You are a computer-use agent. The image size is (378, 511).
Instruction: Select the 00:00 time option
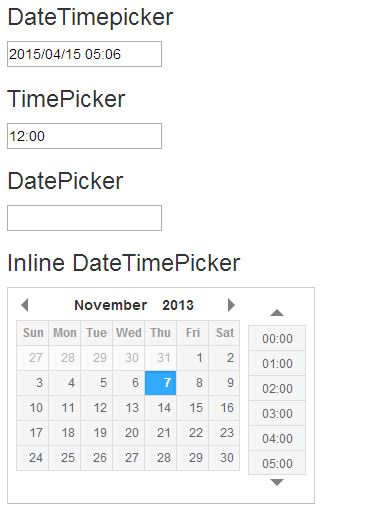pos(277,338)
